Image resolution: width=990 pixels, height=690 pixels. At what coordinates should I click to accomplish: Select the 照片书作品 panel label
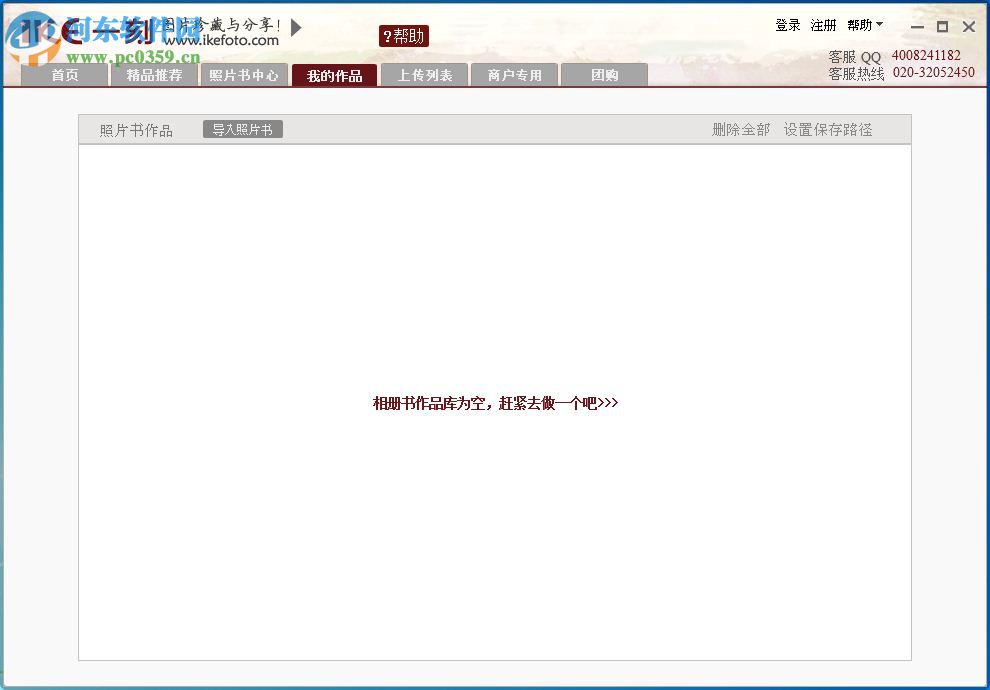[x=134, y=129]
